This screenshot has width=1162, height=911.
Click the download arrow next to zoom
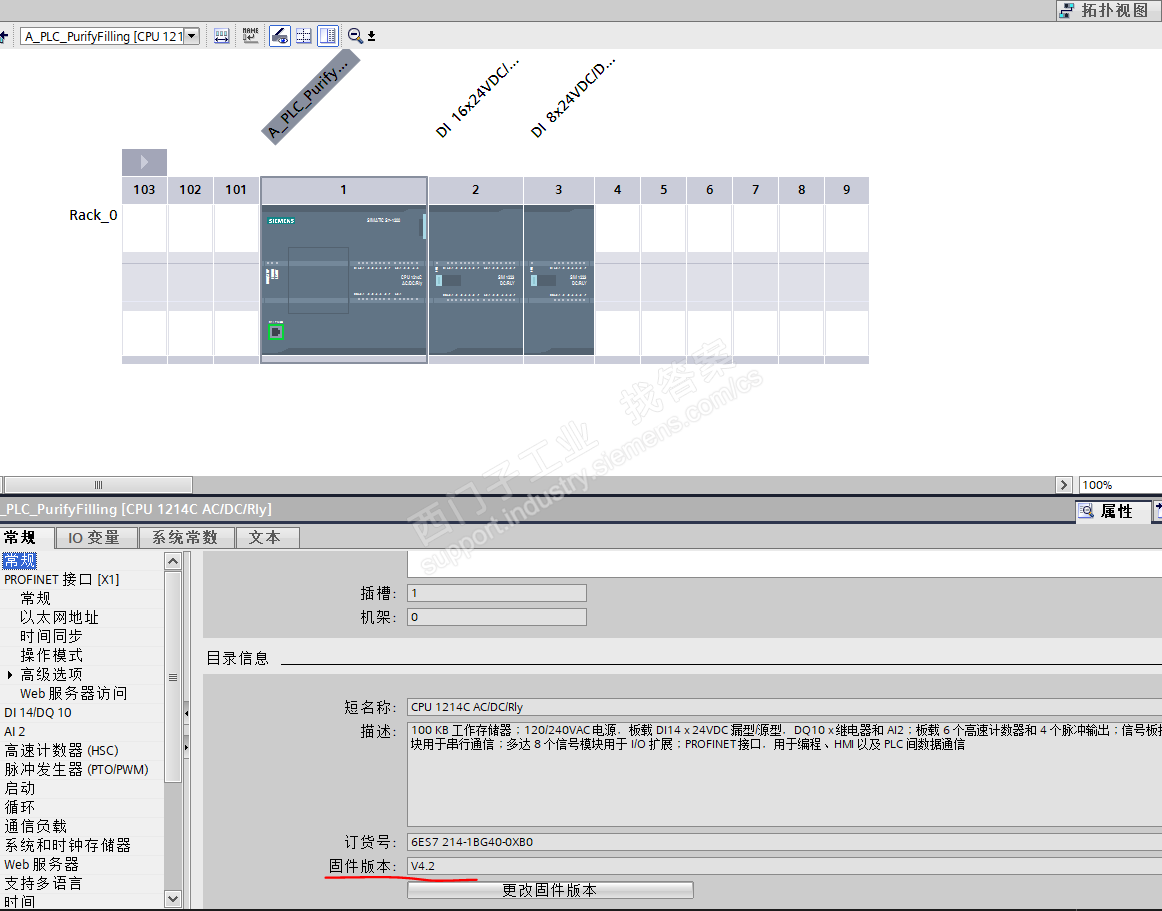(371, 36)
